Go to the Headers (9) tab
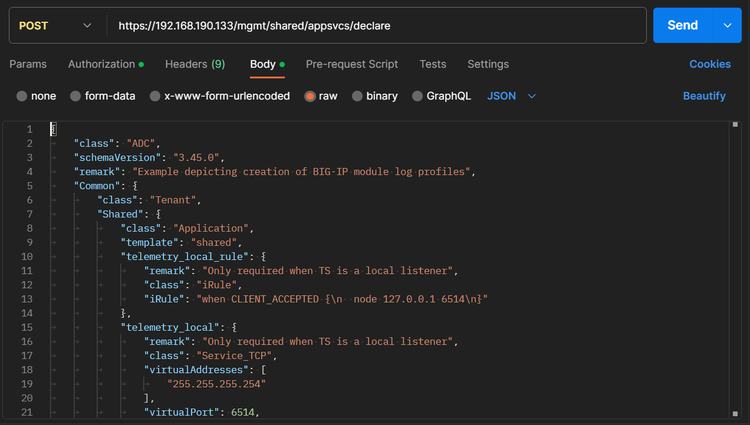Screen dimensions: 750x425 tap(194, 64)
